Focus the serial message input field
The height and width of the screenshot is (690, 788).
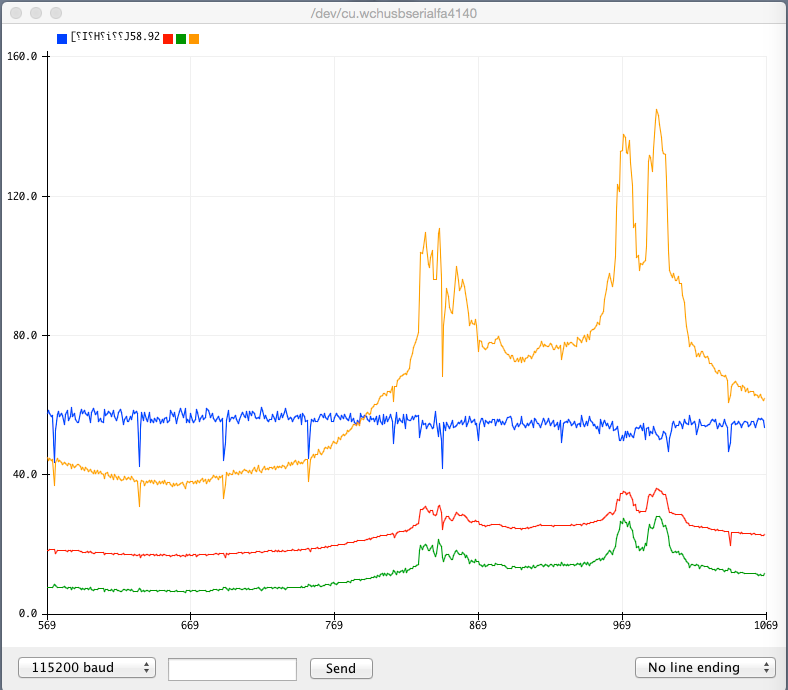(232, 668)
